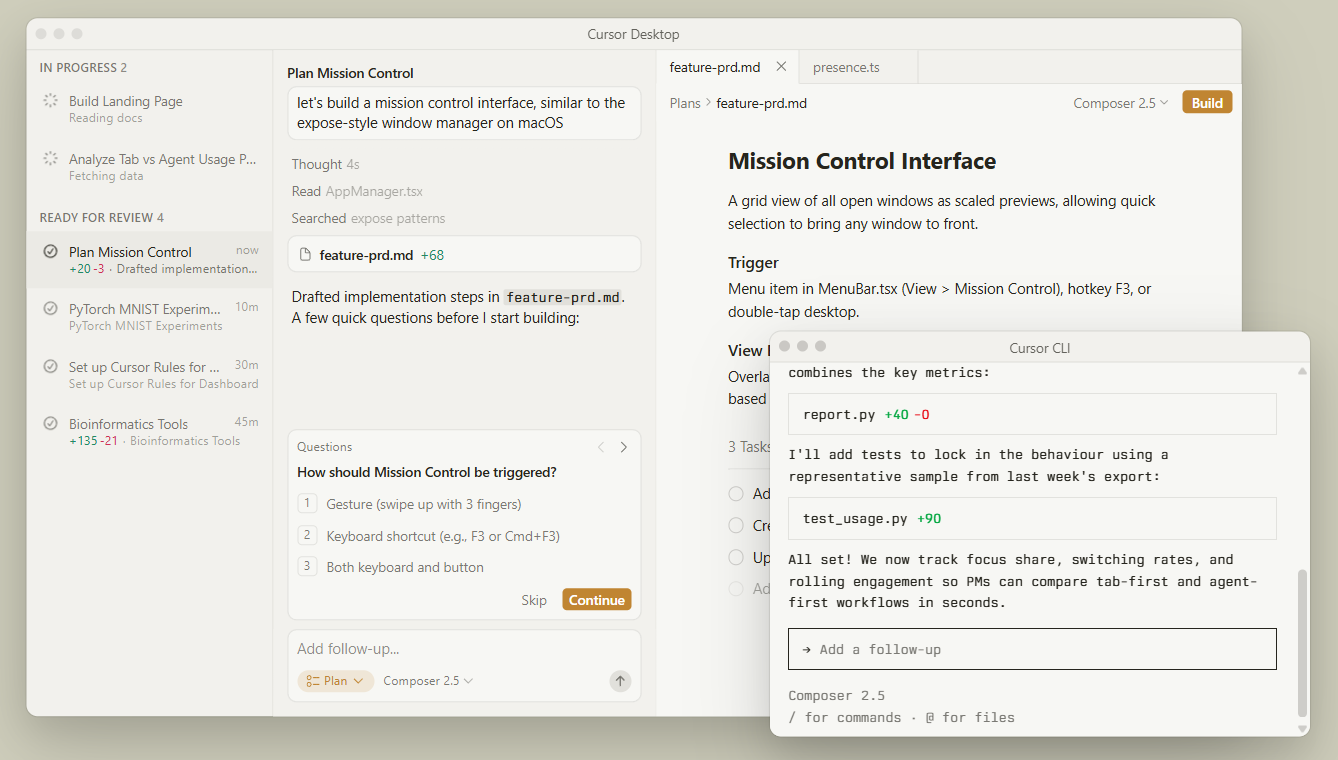Open the Composer 2.5 dropdown in the follow-up box
This screenshot has height=760, width=1338.
click(428, 681)
